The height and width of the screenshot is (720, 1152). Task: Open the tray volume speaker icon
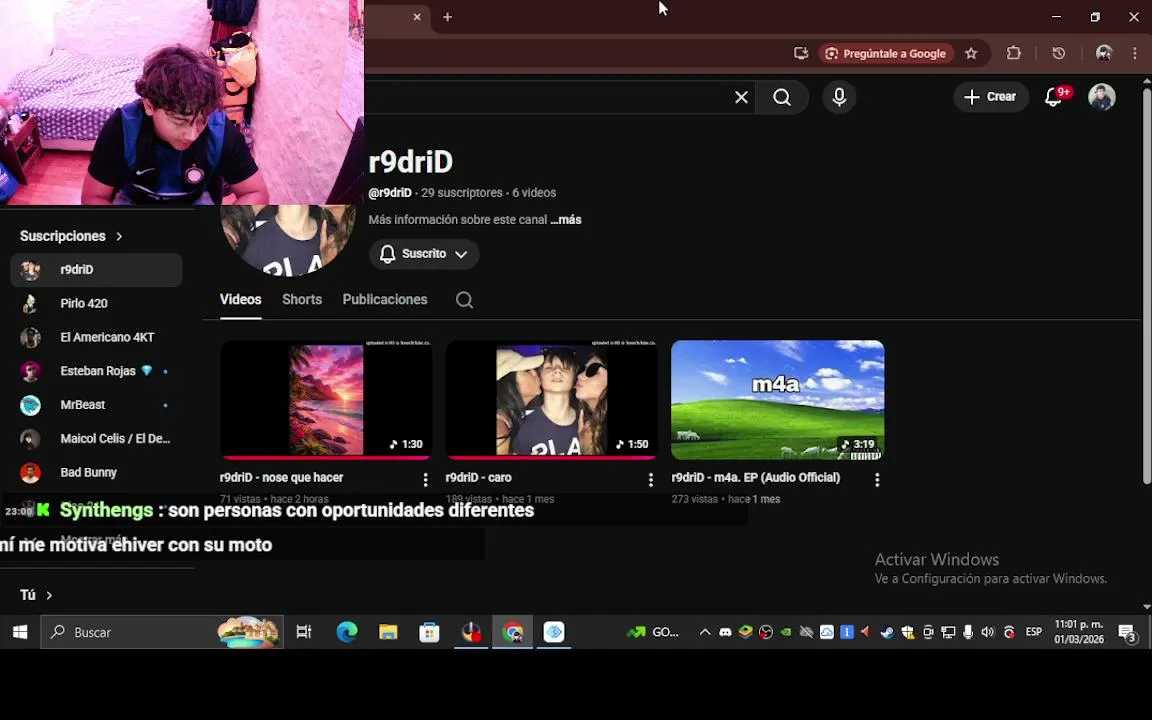[988, 632]
